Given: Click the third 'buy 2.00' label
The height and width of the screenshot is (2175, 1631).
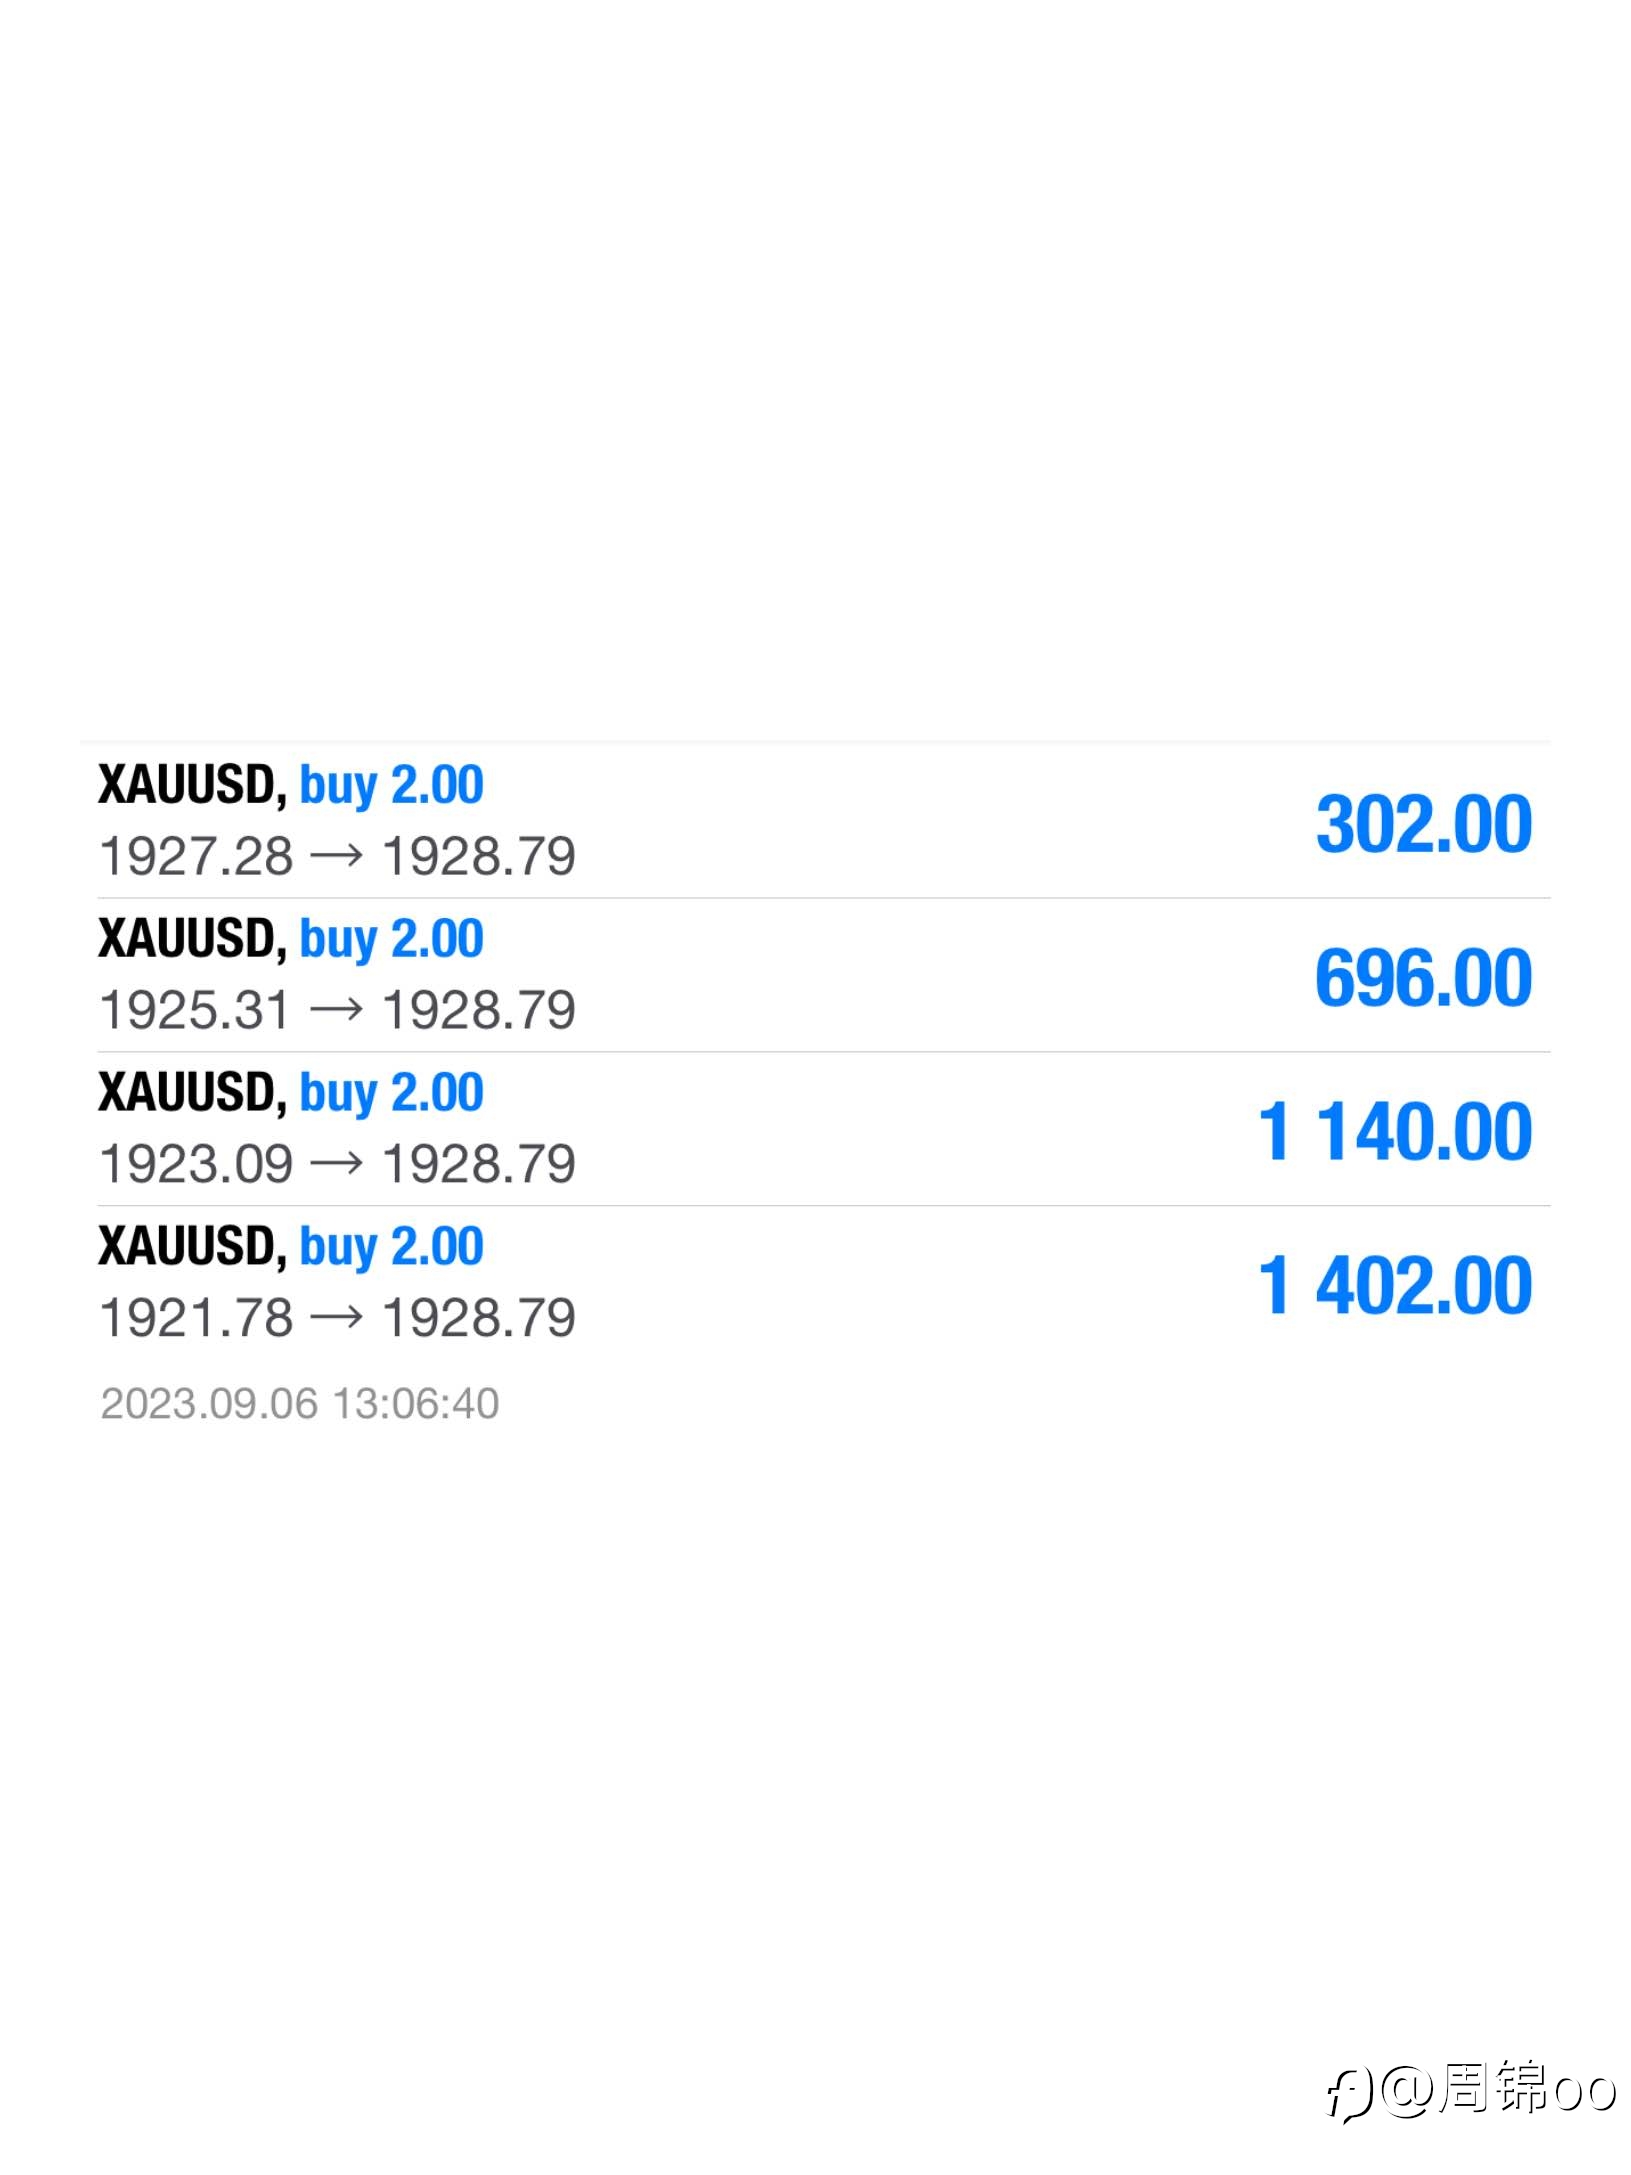Looking at the screenshot, I should (x=391, y=1093).
